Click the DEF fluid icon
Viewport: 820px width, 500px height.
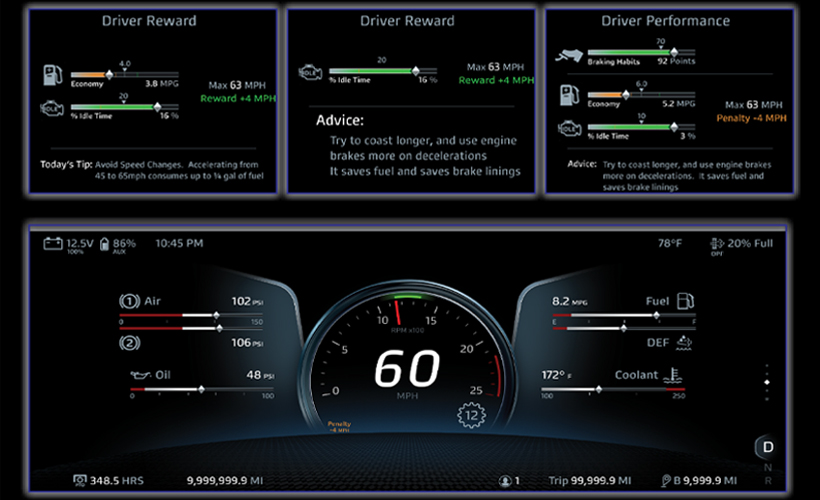684,343
